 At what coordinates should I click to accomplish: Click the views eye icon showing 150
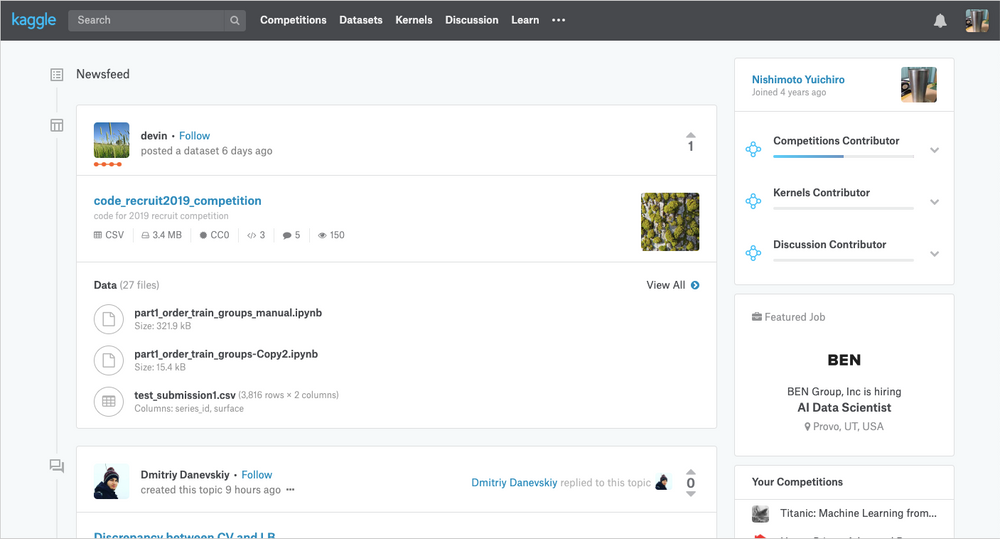(322, 235)
